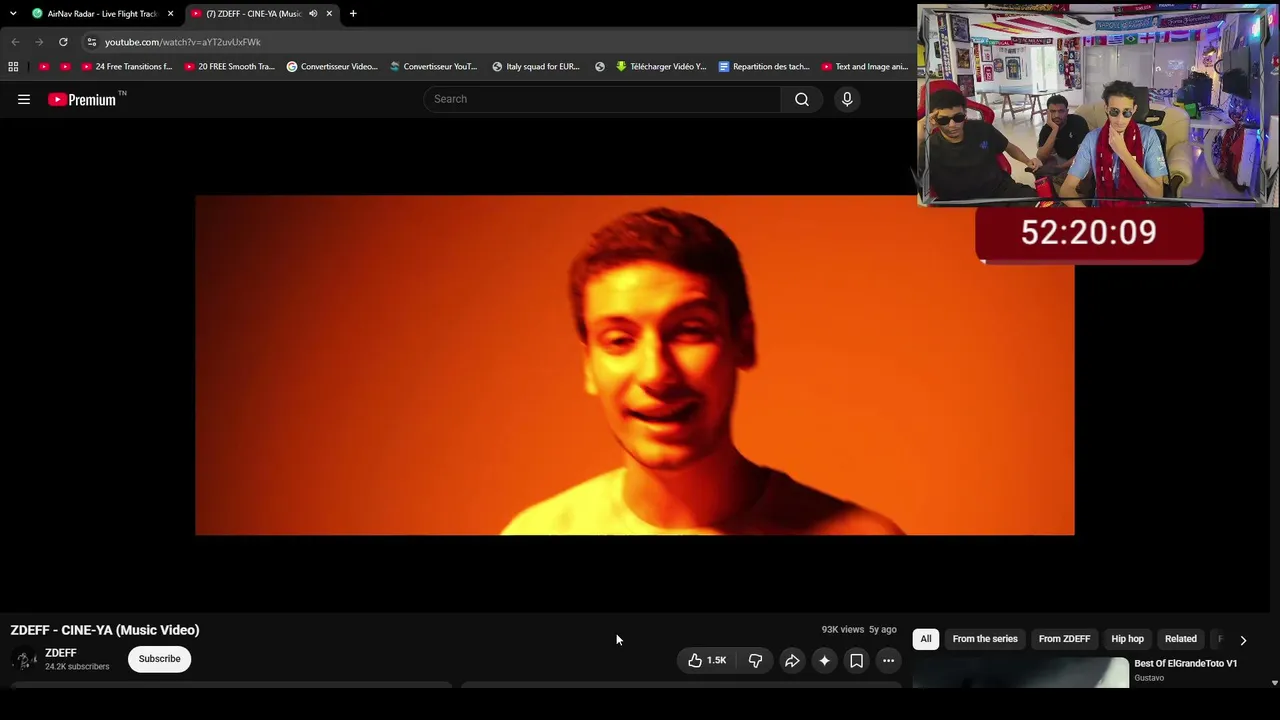Expand the tab search dropdown arrow

13,14
